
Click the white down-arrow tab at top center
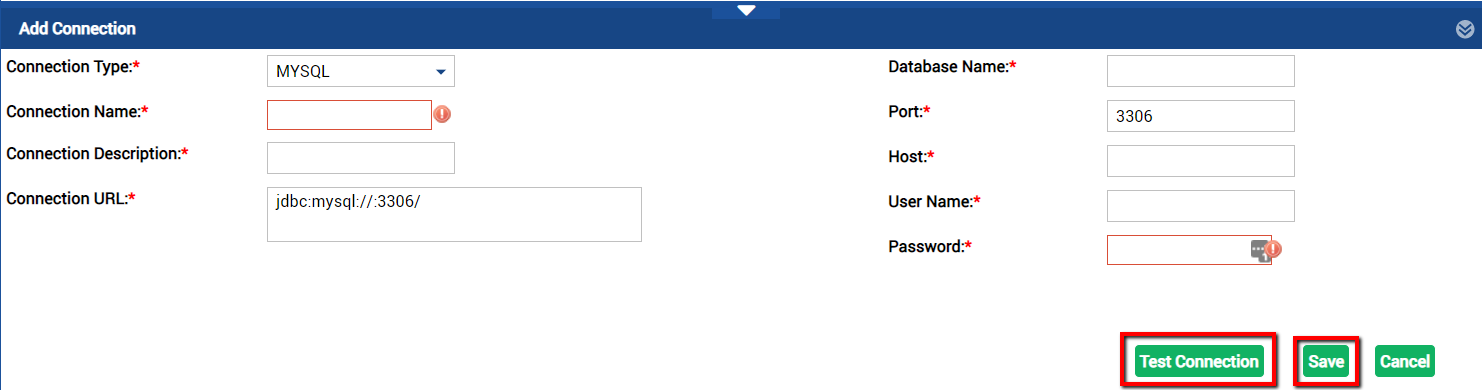coord(746,10)
